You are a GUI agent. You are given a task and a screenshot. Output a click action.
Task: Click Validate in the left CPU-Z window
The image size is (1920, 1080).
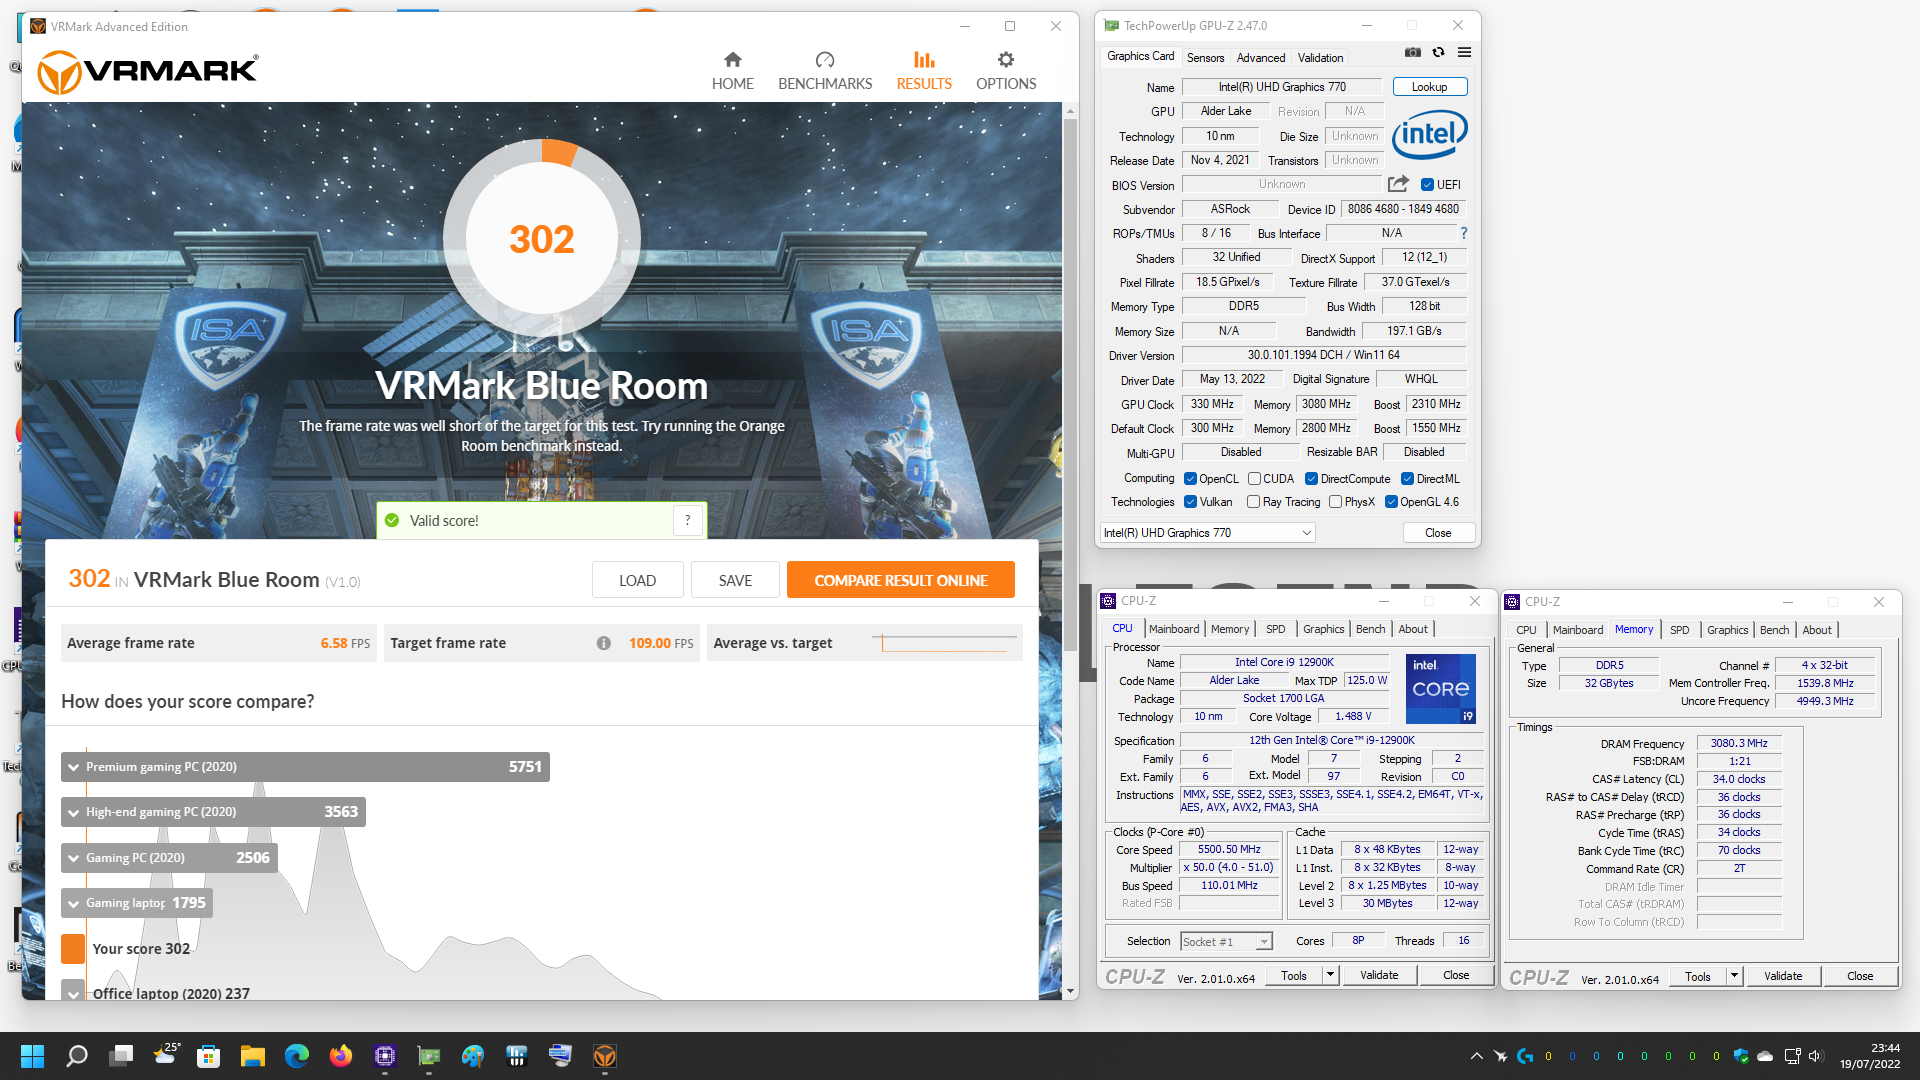[x=1379, y=975]
